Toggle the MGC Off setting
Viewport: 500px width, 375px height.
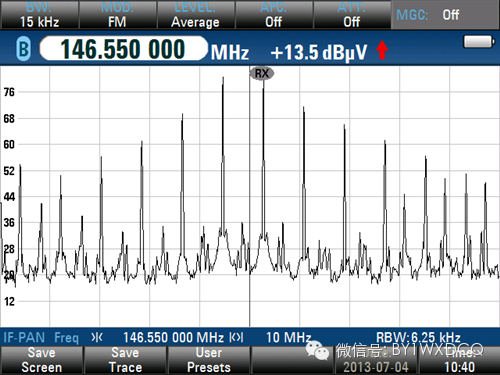point(445,15)
